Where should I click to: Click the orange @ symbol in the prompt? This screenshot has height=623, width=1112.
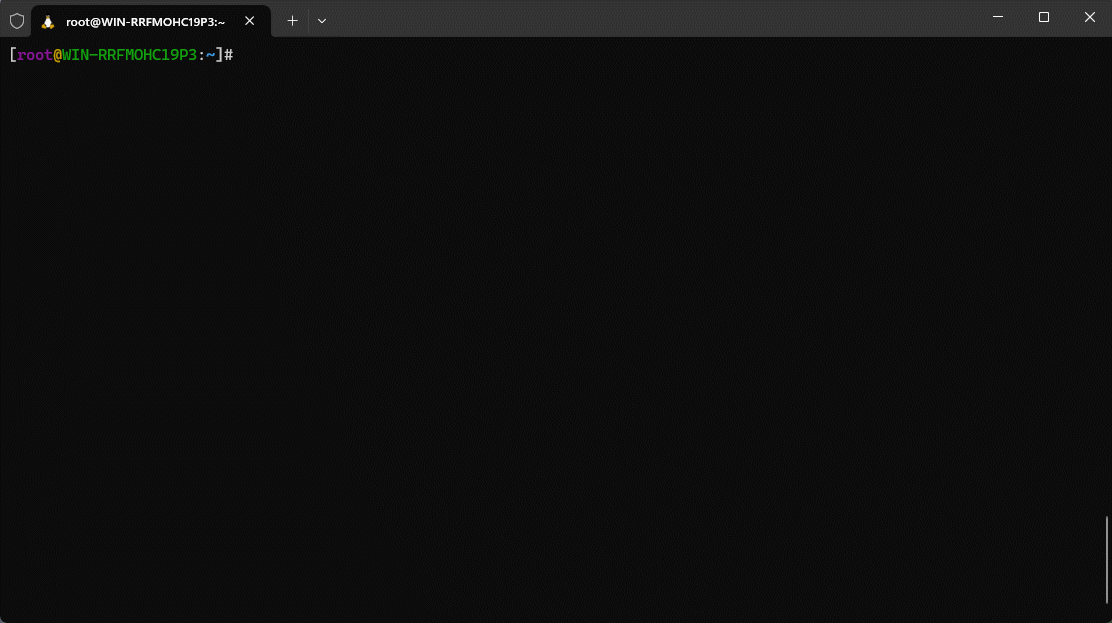pos(57,55)
